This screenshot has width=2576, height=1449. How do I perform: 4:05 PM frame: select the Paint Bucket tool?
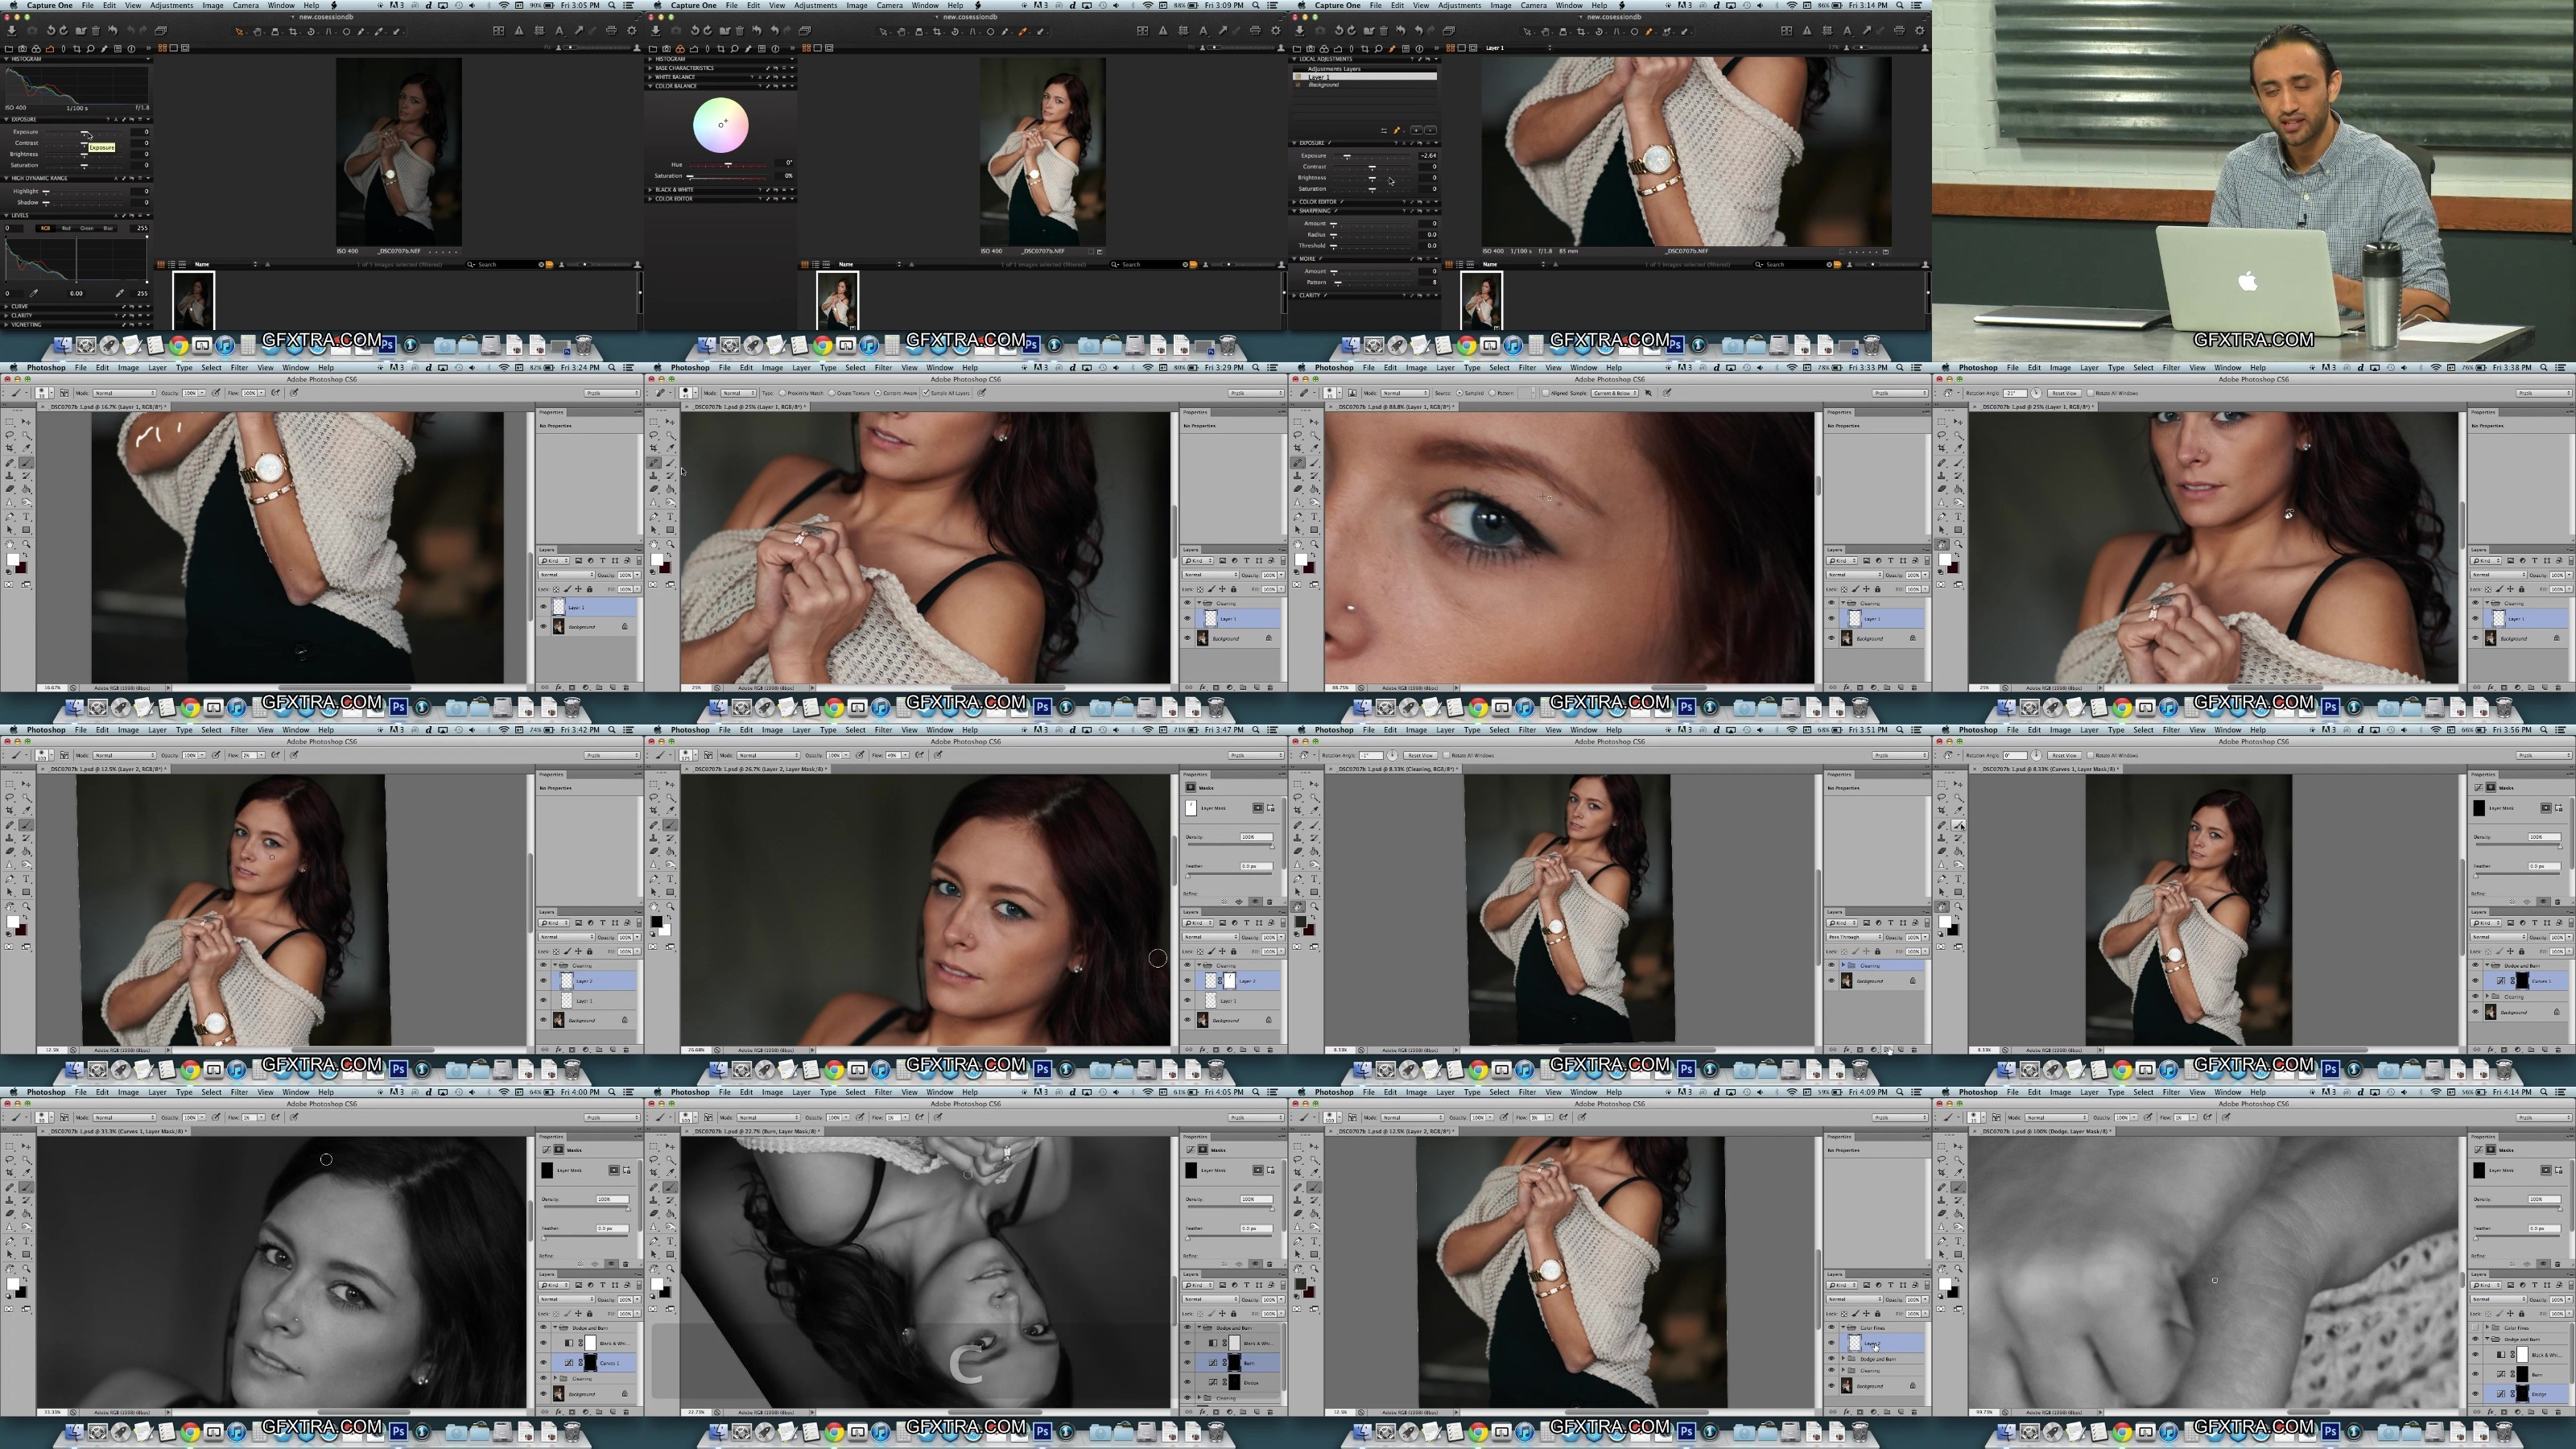click(x=671, y=1214)
